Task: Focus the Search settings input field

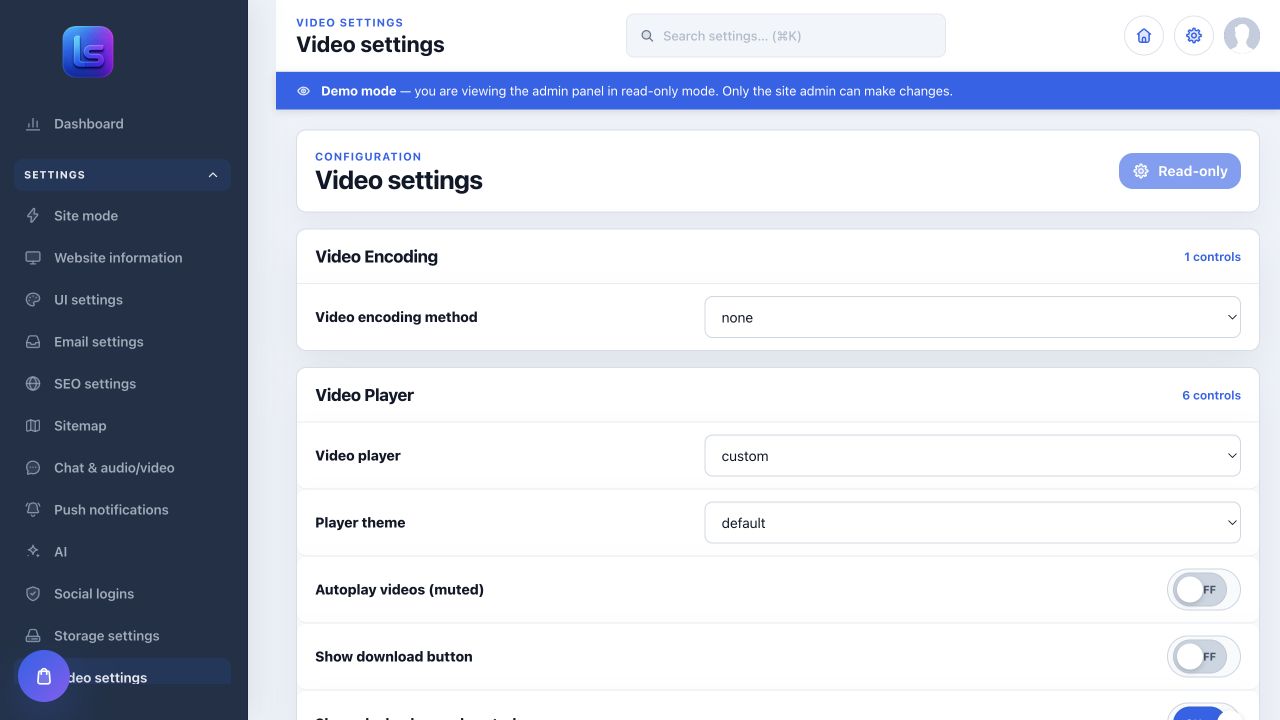Action: (x=786, y=36)
